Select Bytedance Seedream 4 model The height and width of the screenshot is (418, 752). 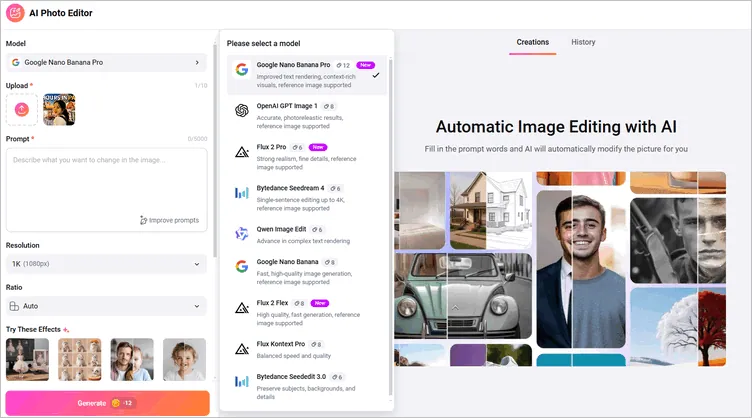(x=307, y=198)
